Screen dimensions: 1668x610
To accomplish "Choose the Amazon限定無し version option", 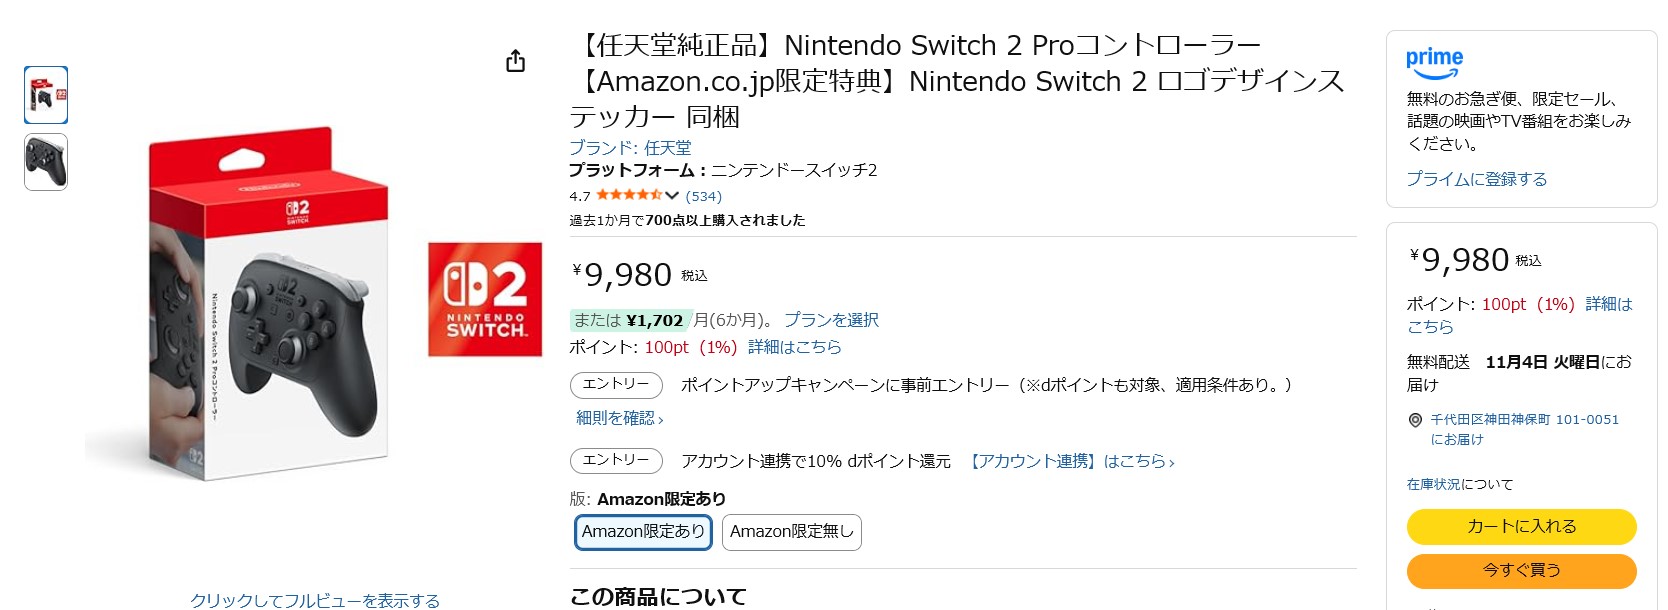I will [791, 532].
